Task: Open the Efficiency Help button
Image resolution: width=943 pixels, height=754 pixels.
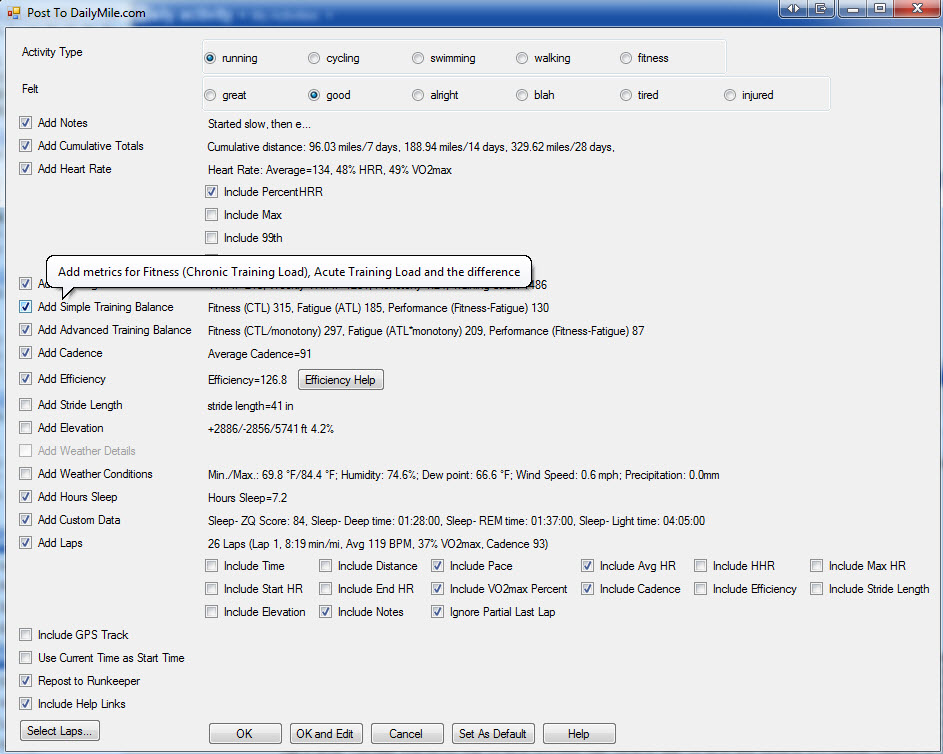Action: coord(340,380)
